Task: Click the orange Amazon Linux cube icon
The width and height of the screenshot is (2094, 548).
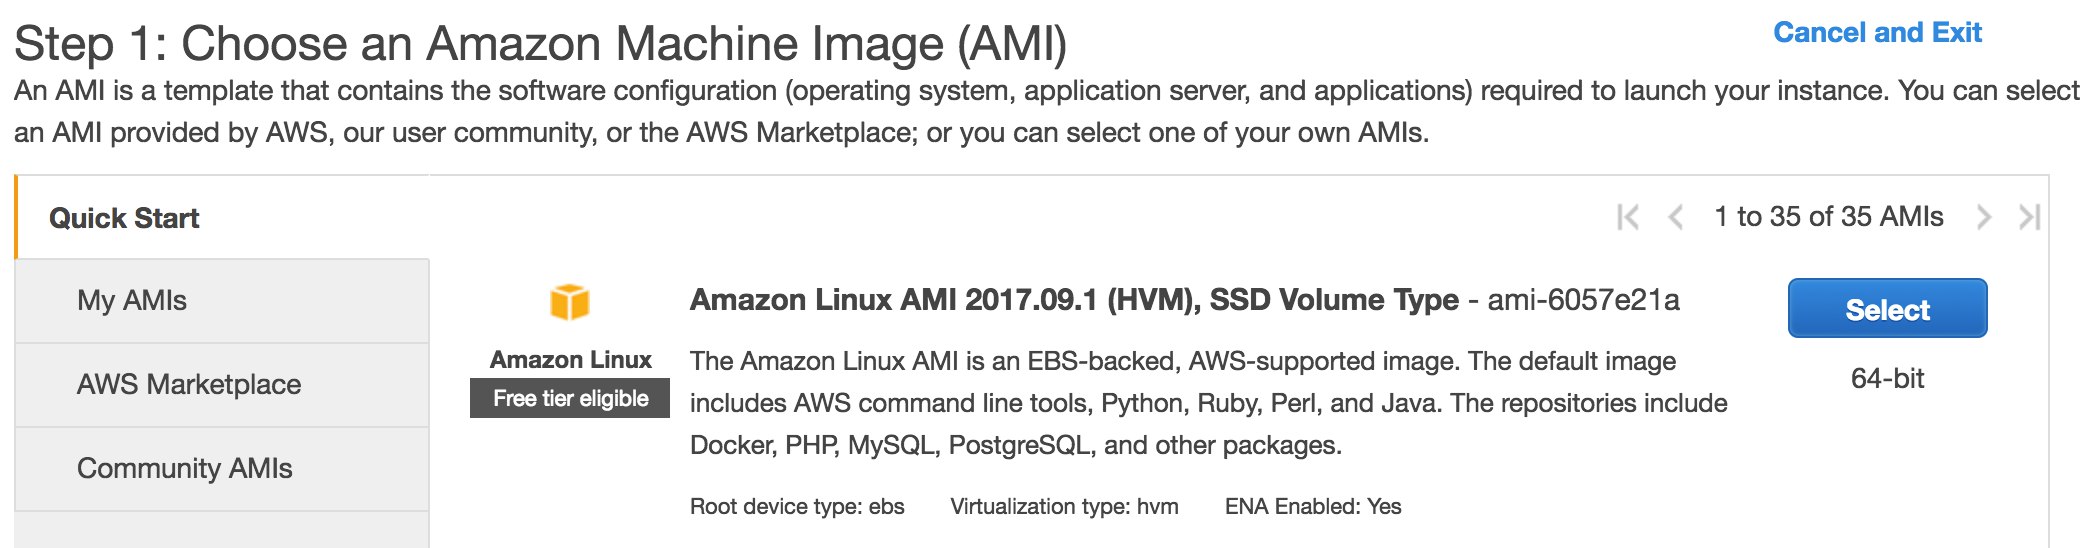Action: pos(570,301)
